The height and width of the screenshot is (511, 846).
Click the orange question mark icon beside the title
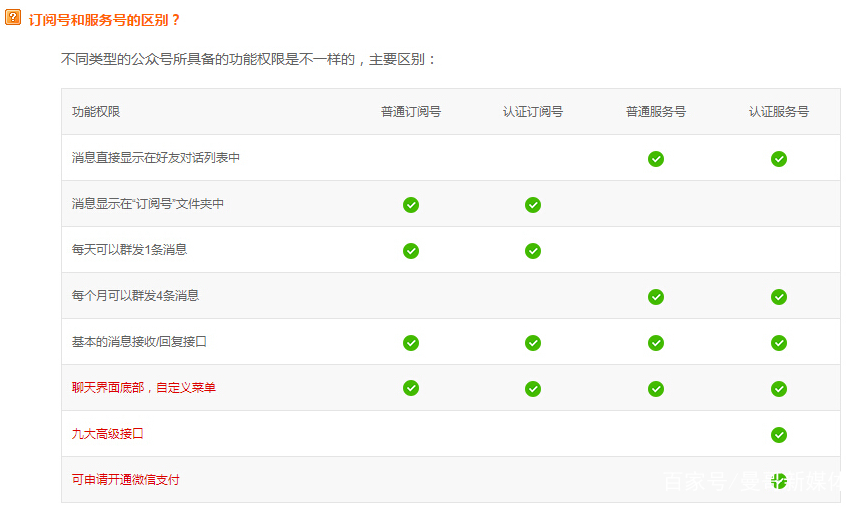pyautogui.click(x=13, y=17)
